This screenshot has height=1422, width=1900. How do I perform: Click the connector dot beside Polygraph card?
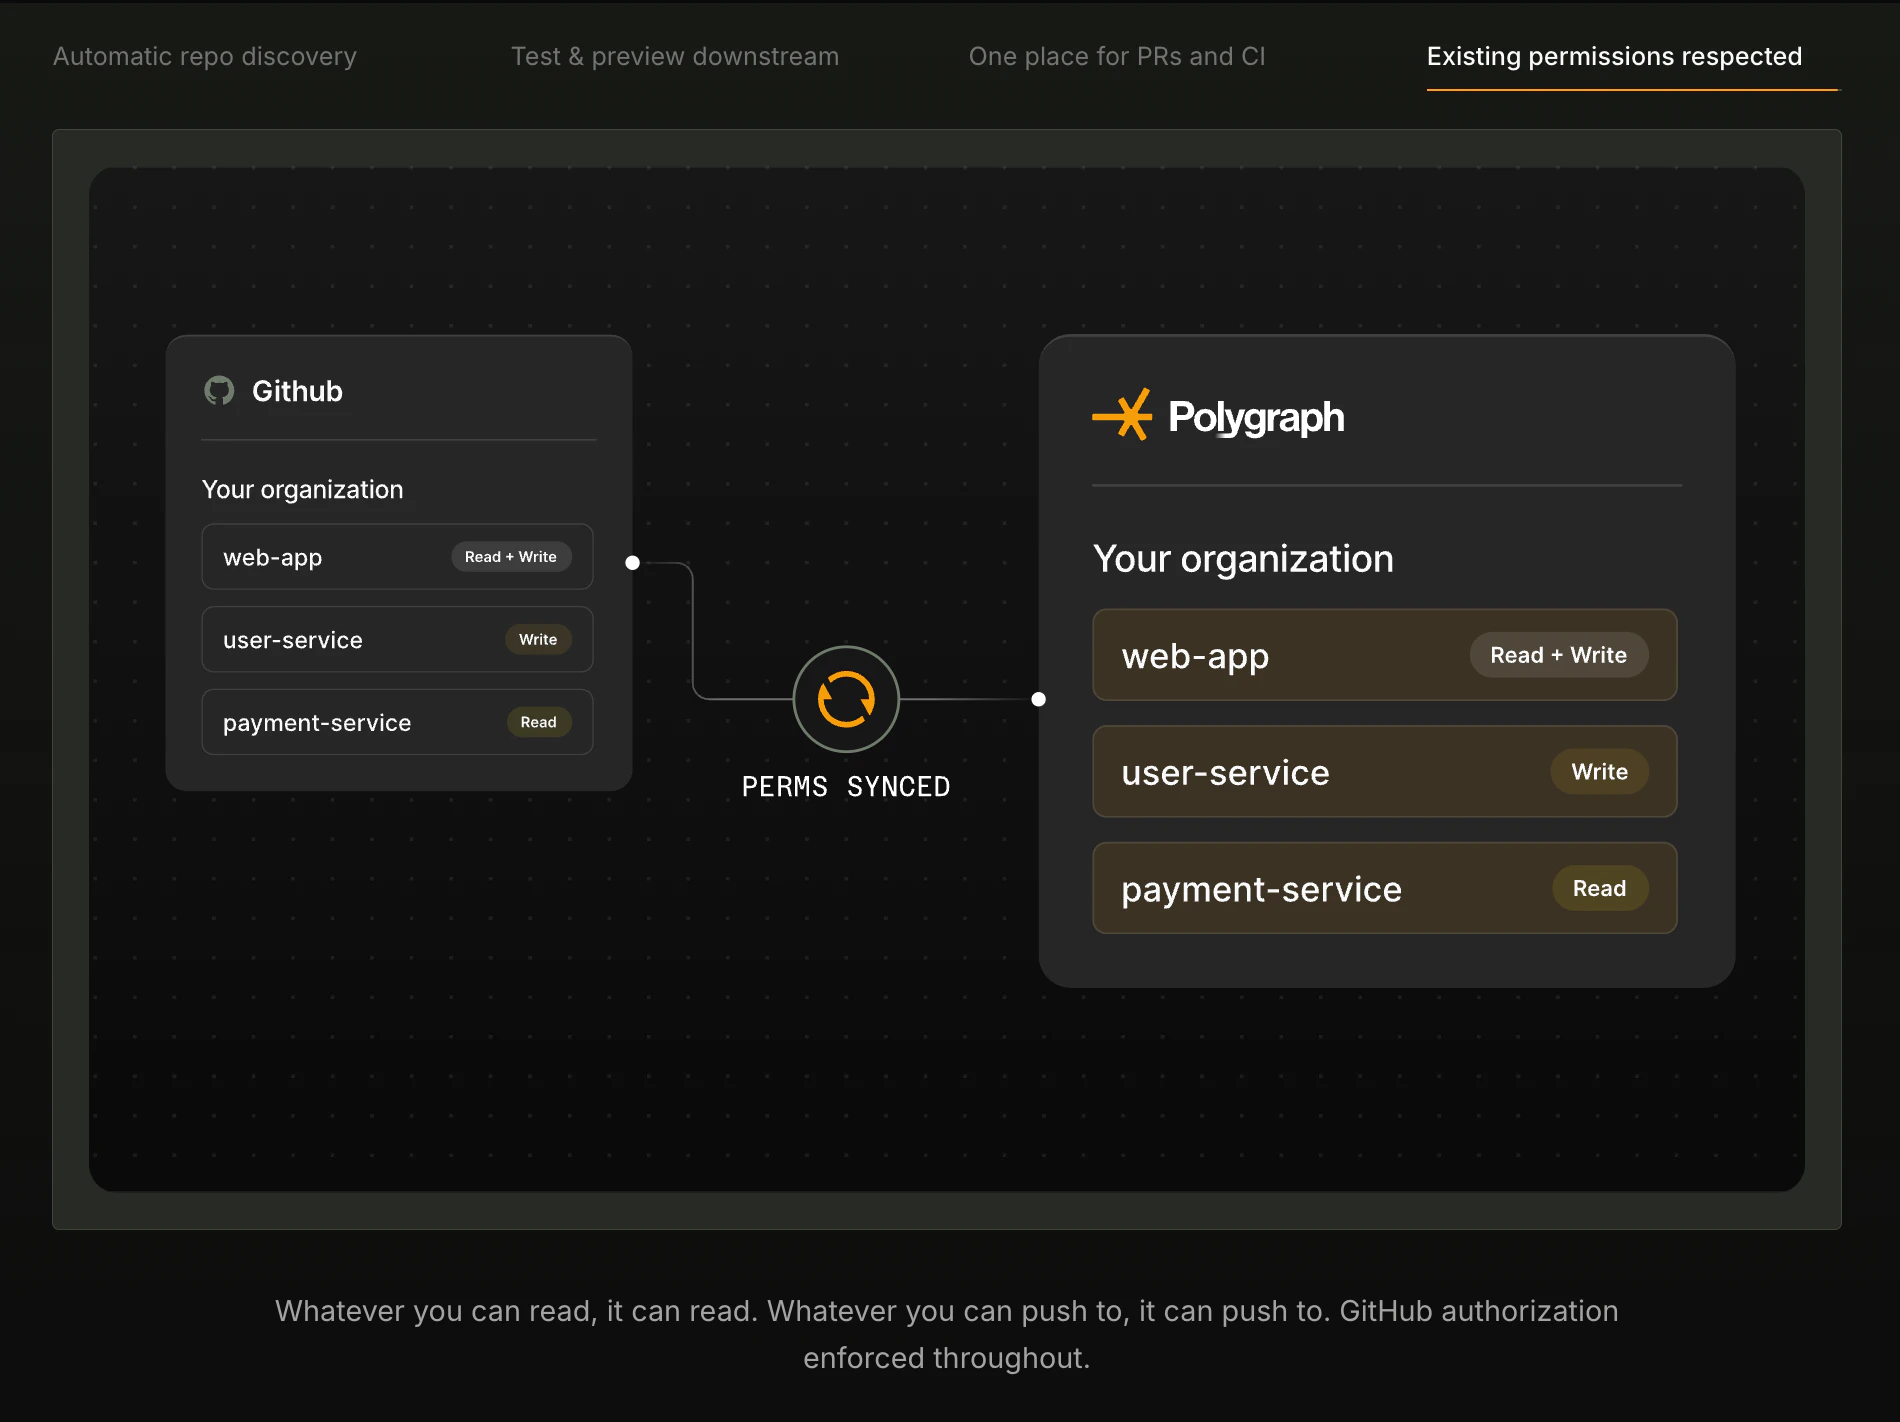pos(1039,699)
